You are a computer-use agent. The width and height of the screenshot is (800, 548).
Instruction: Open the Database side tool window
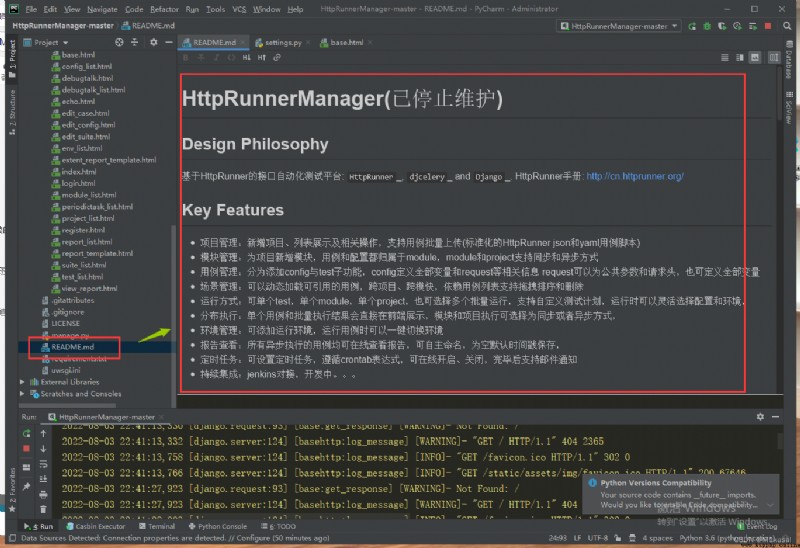pyautogui.click(x=789, y=59)
